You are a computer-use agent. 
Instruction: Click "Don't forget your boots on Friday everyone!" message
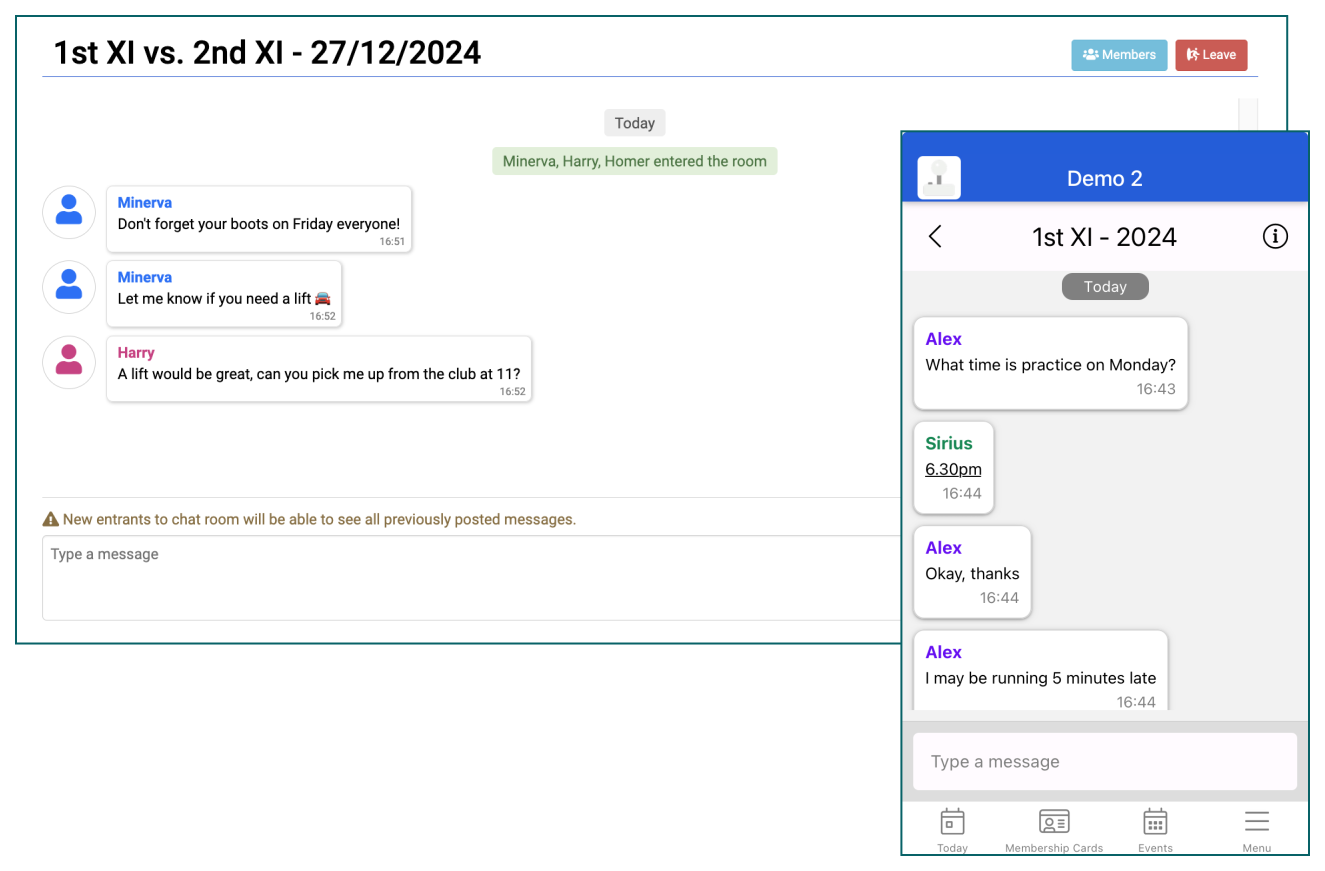click(x=259, y=219)
